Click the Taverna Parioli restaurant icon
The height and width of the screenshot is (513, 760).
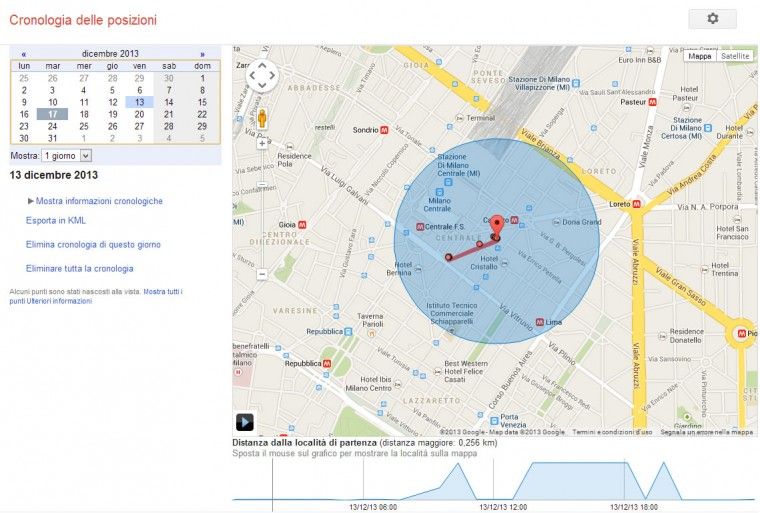(x=371, y=333)
